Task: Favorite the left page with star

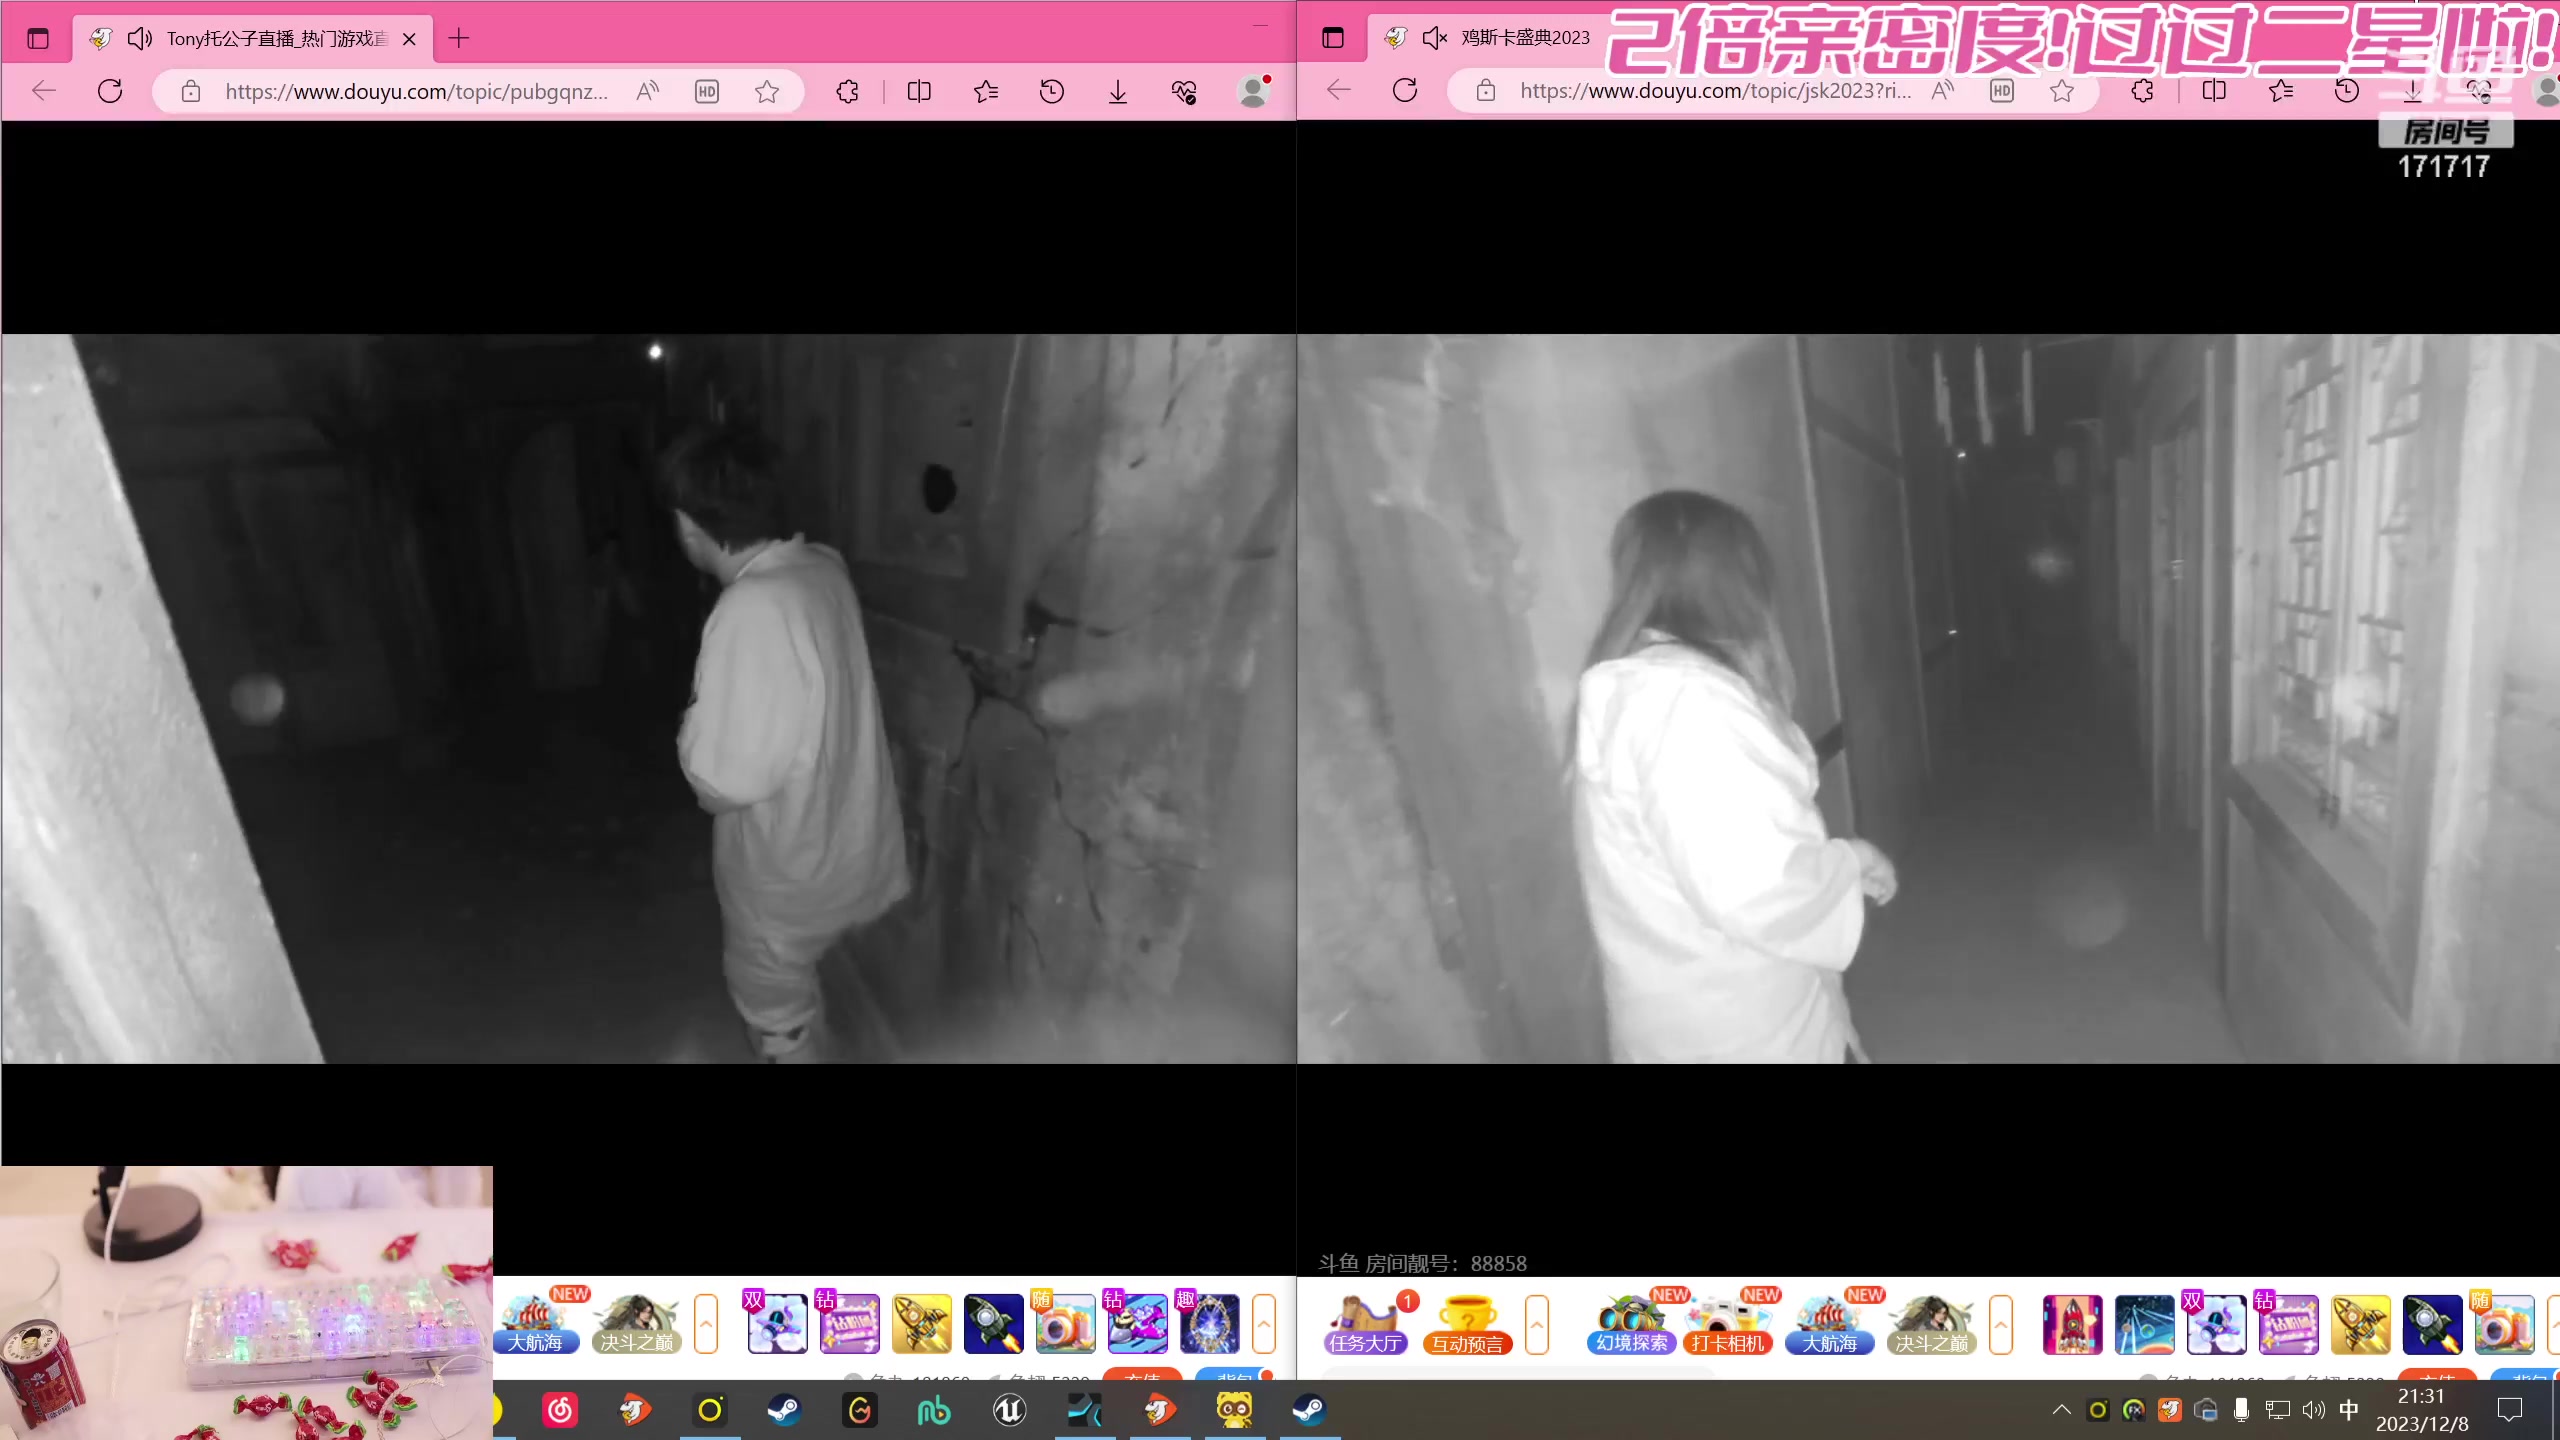Action: (x=767, y=92)
